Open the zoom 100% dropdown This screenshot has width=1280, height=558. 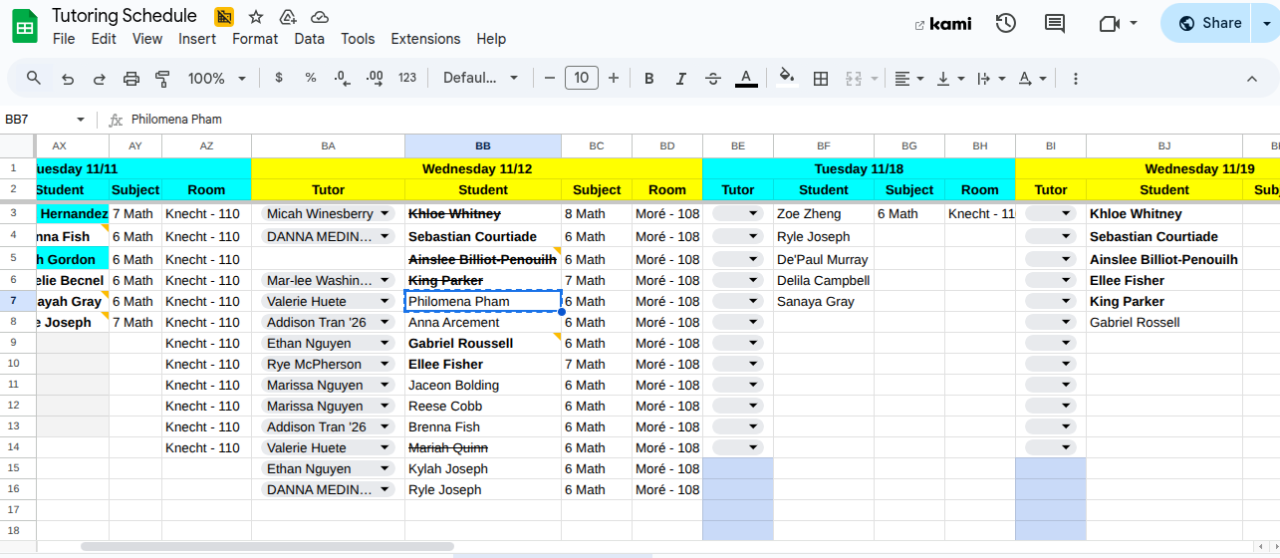217,78
